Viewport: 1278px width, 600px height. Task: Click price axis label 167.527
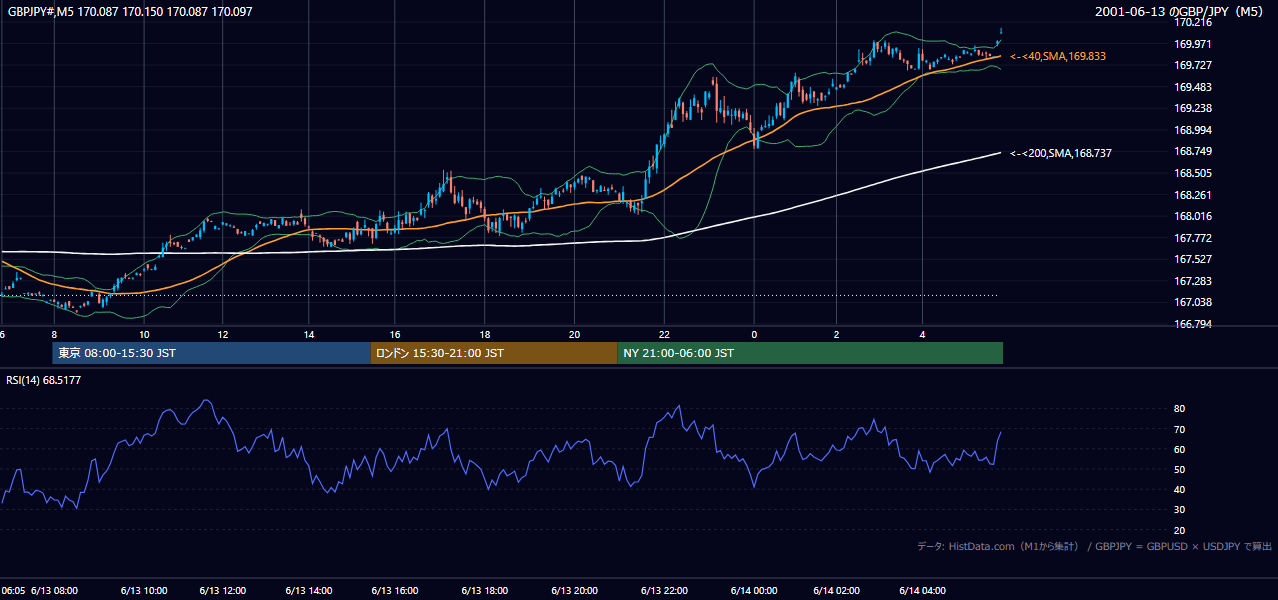pyautogui.click(x=1193, y=259)
